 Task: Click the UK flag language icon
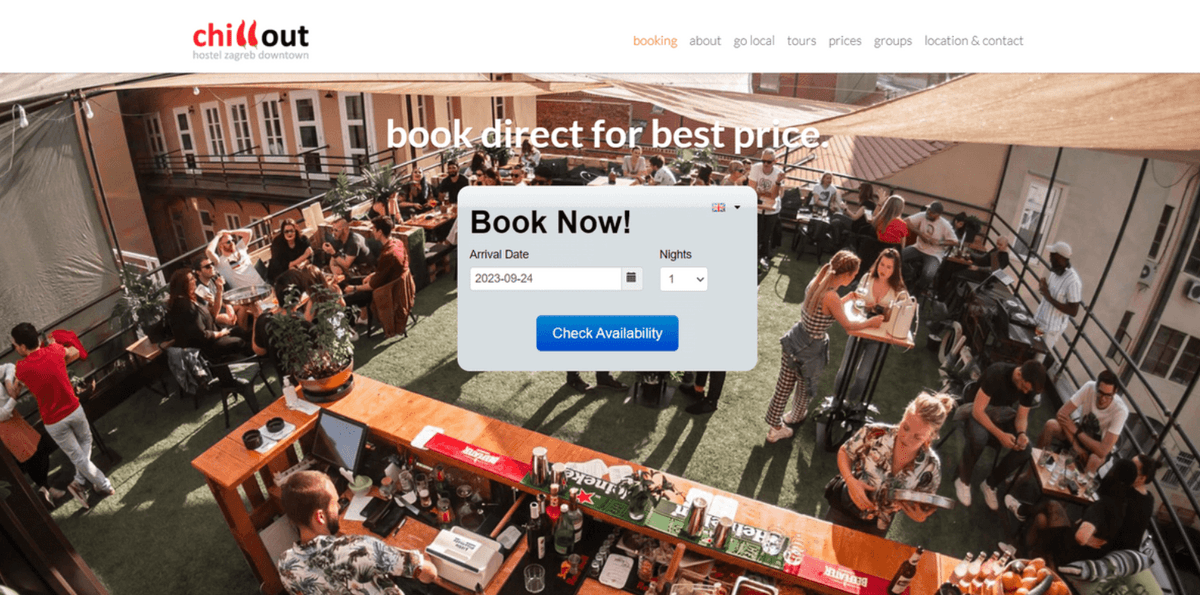(x=718, y=207)
